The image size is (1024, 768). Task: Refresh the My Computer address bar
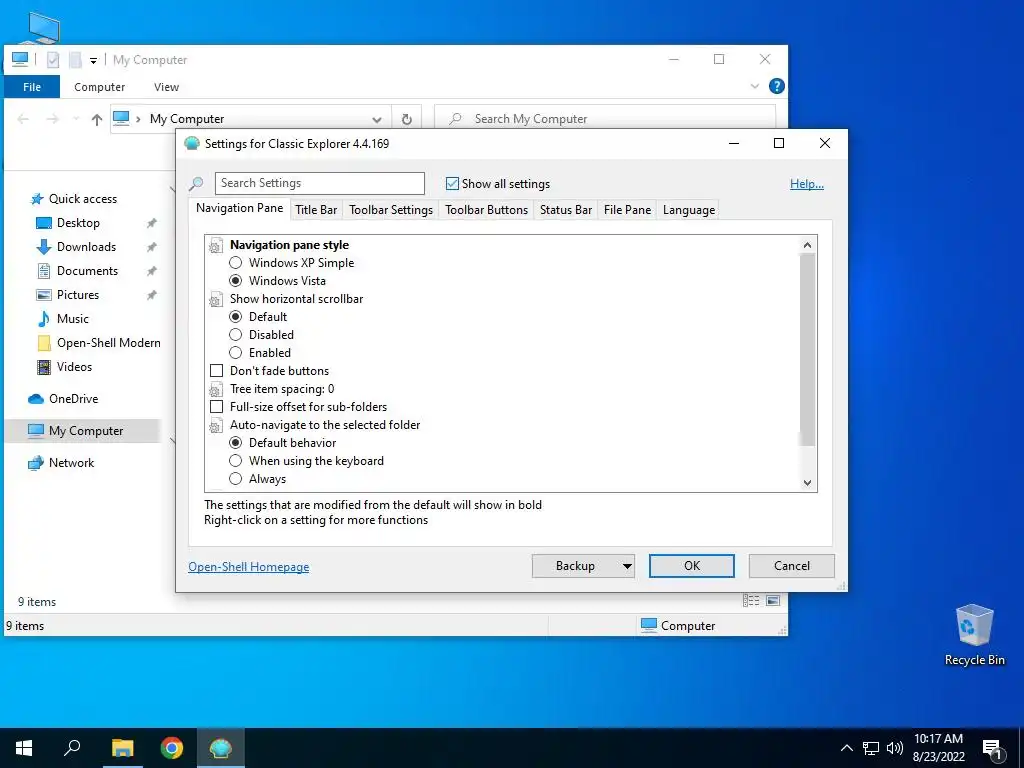pyautogui.click(x=406, y=119)
